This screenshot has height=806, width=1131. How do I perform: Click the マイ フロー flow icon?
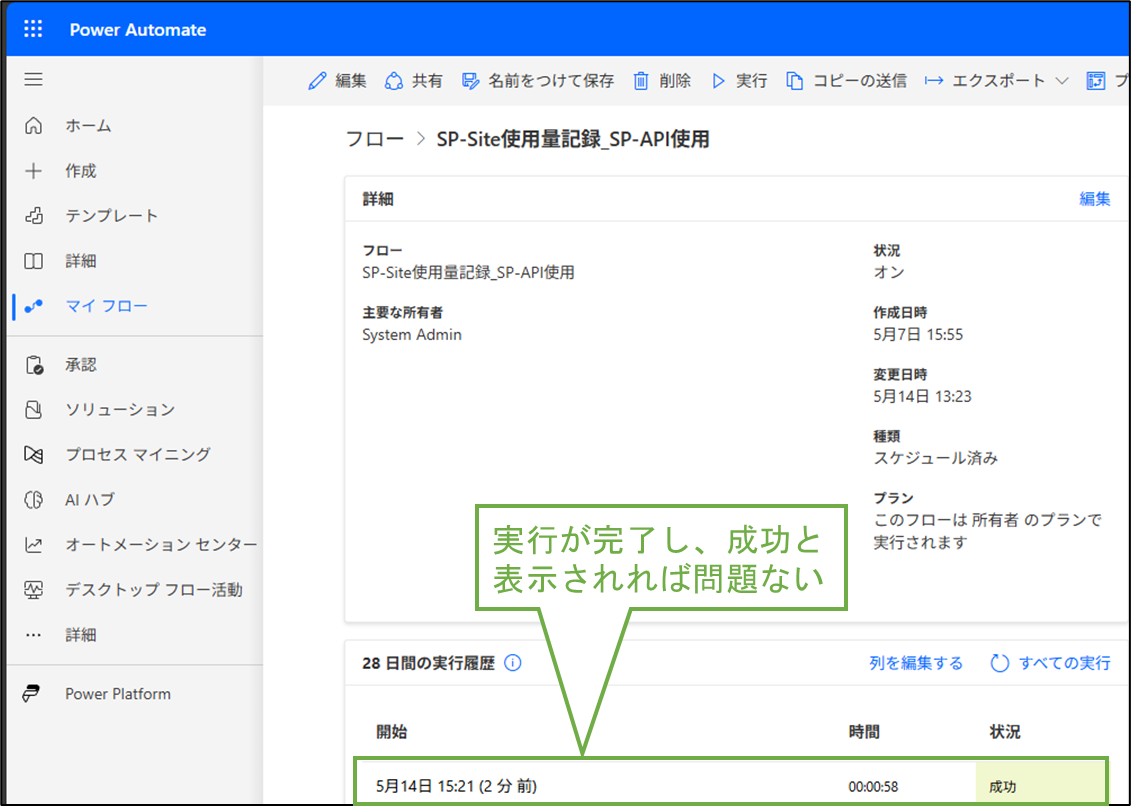(33, 306)
